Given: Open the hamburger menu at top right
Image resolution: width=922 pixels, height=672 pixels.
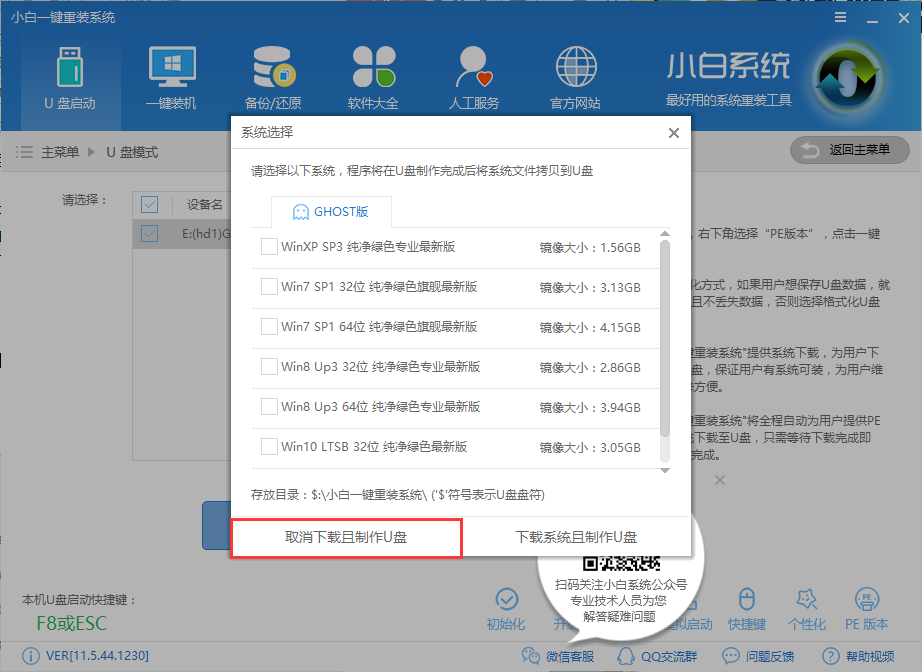Looking at the screenshot, I should point(838,16).
